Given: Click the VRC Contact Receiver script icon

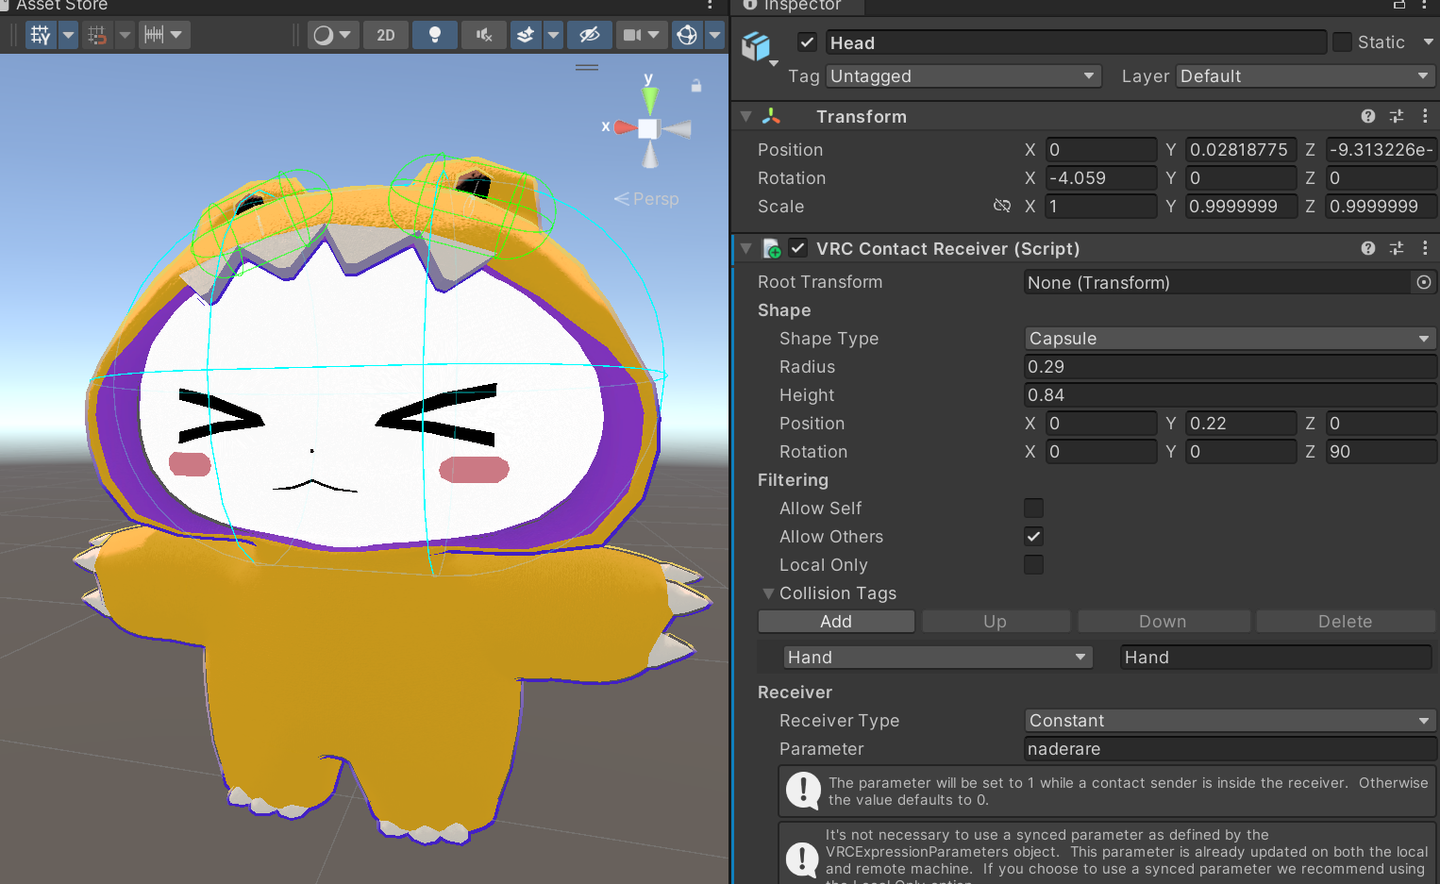Looking at the screenshot, I should 771,248.
